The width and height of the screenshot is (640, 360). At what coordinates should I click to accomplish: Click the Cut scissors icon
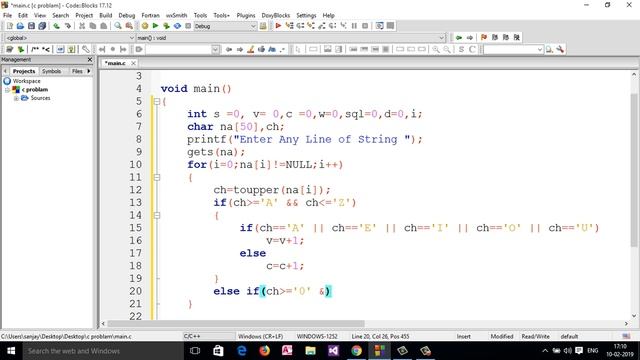82,26
